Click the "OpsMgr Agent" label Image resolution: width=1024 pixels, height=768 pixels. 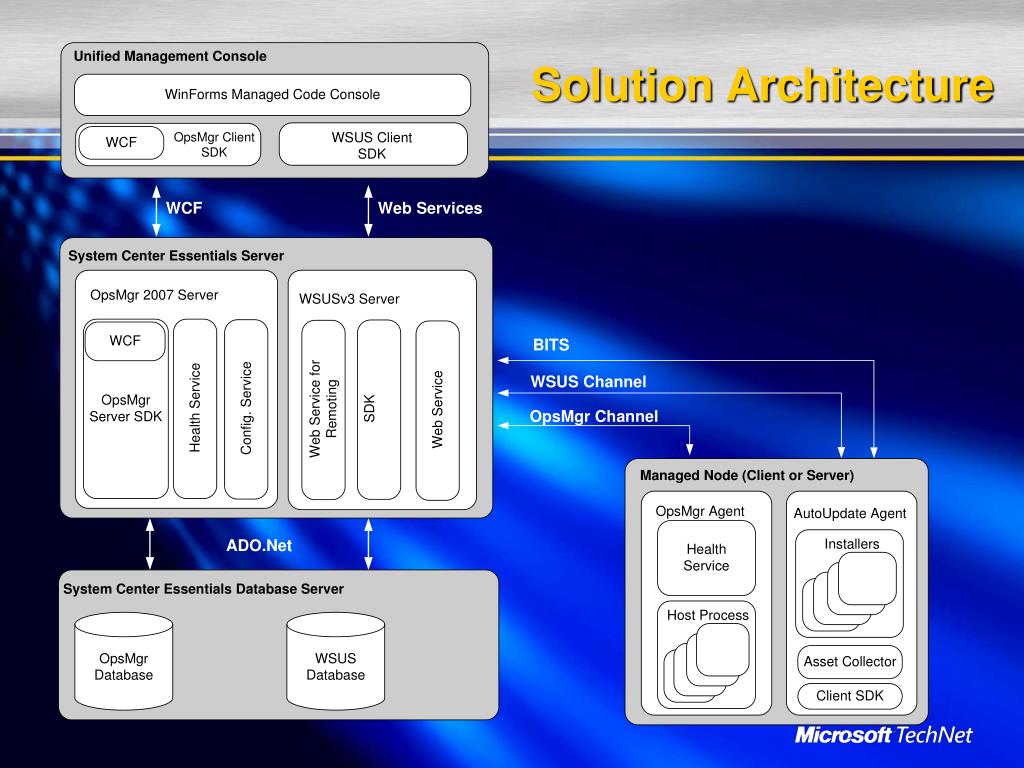[x=699, y=511]
